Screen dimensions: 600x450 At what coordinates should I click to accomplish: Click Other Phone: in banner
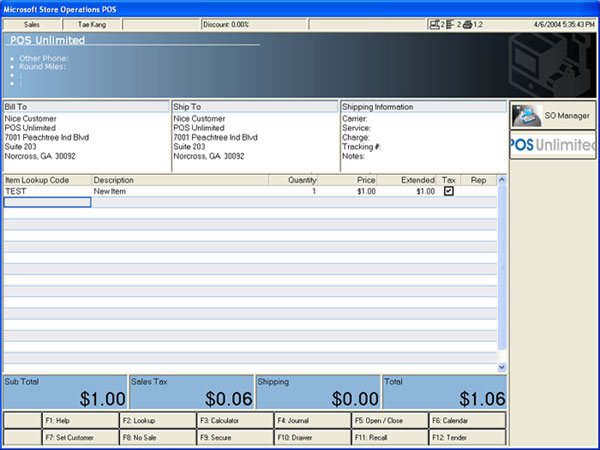[44, 58]
